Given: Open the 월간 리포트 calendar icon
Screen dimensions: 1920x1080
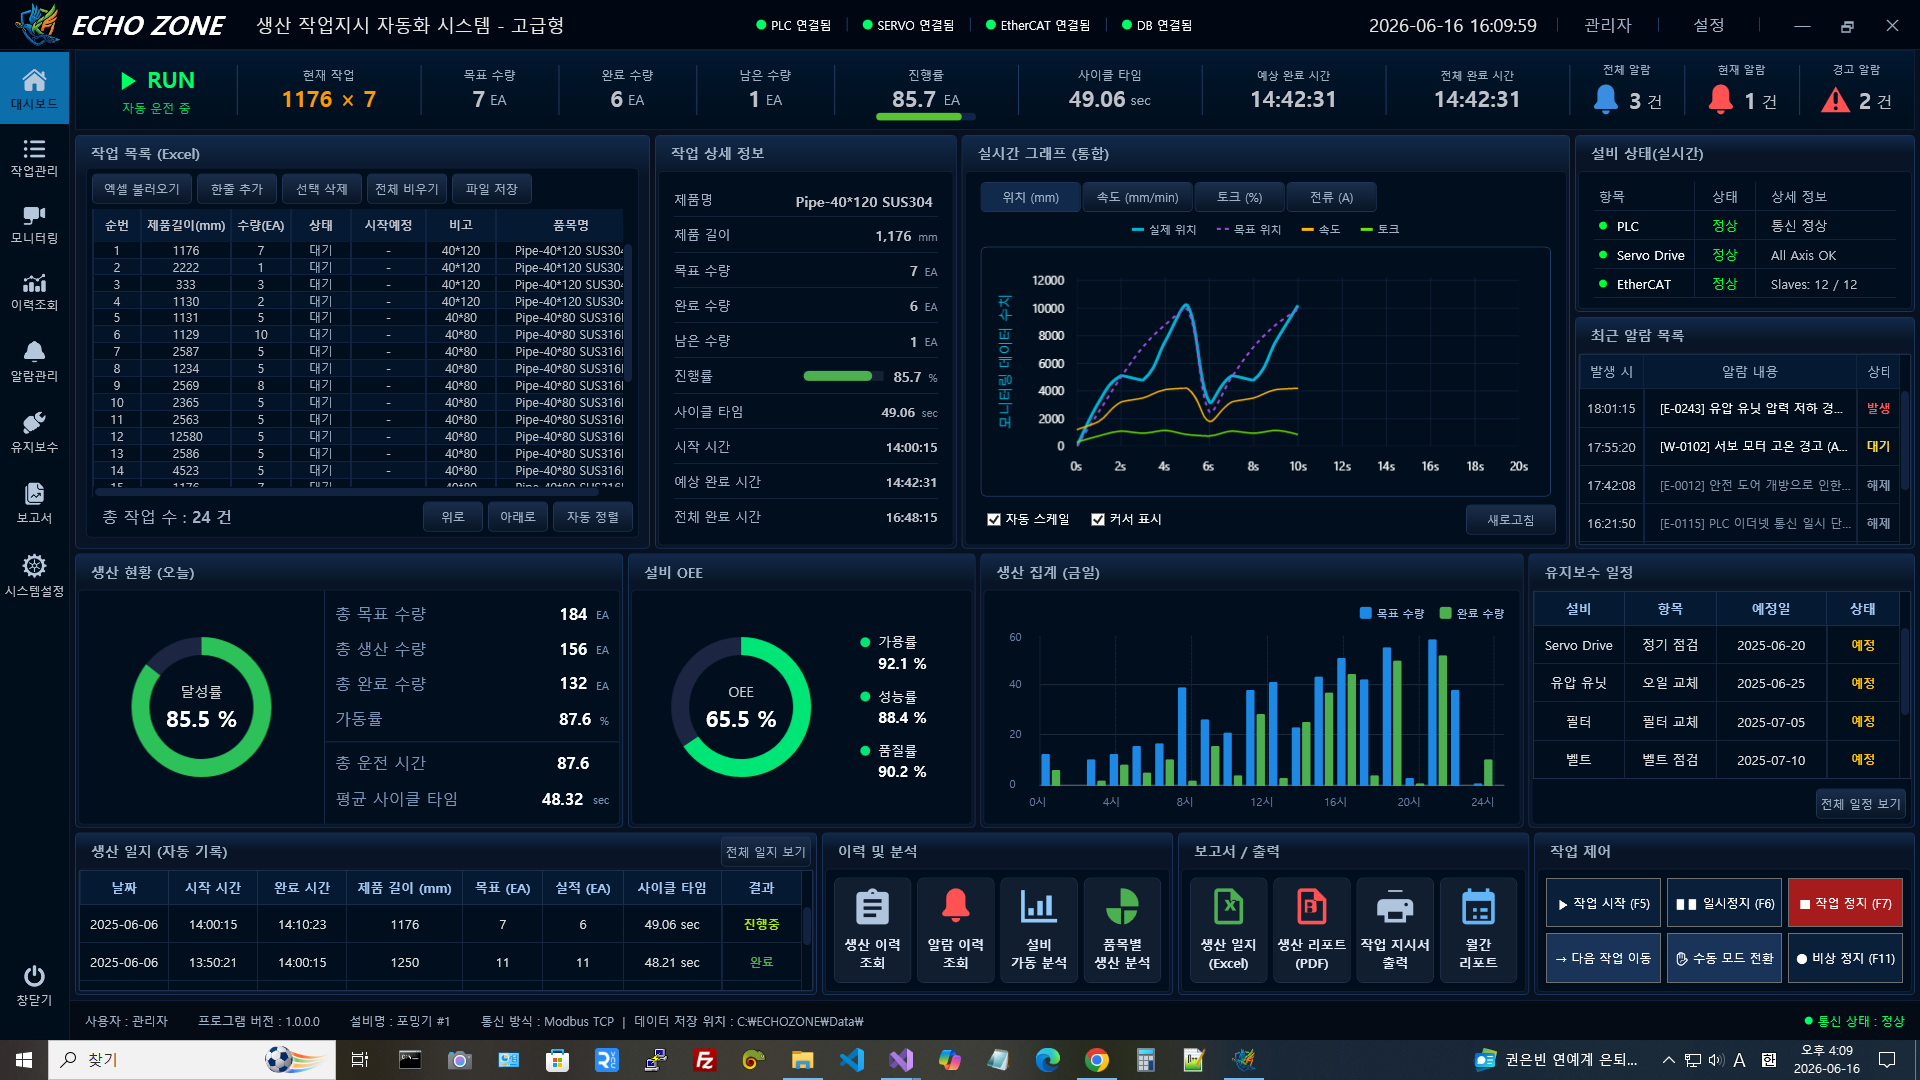Looking at the screenshot, I should pos(1477,907).
